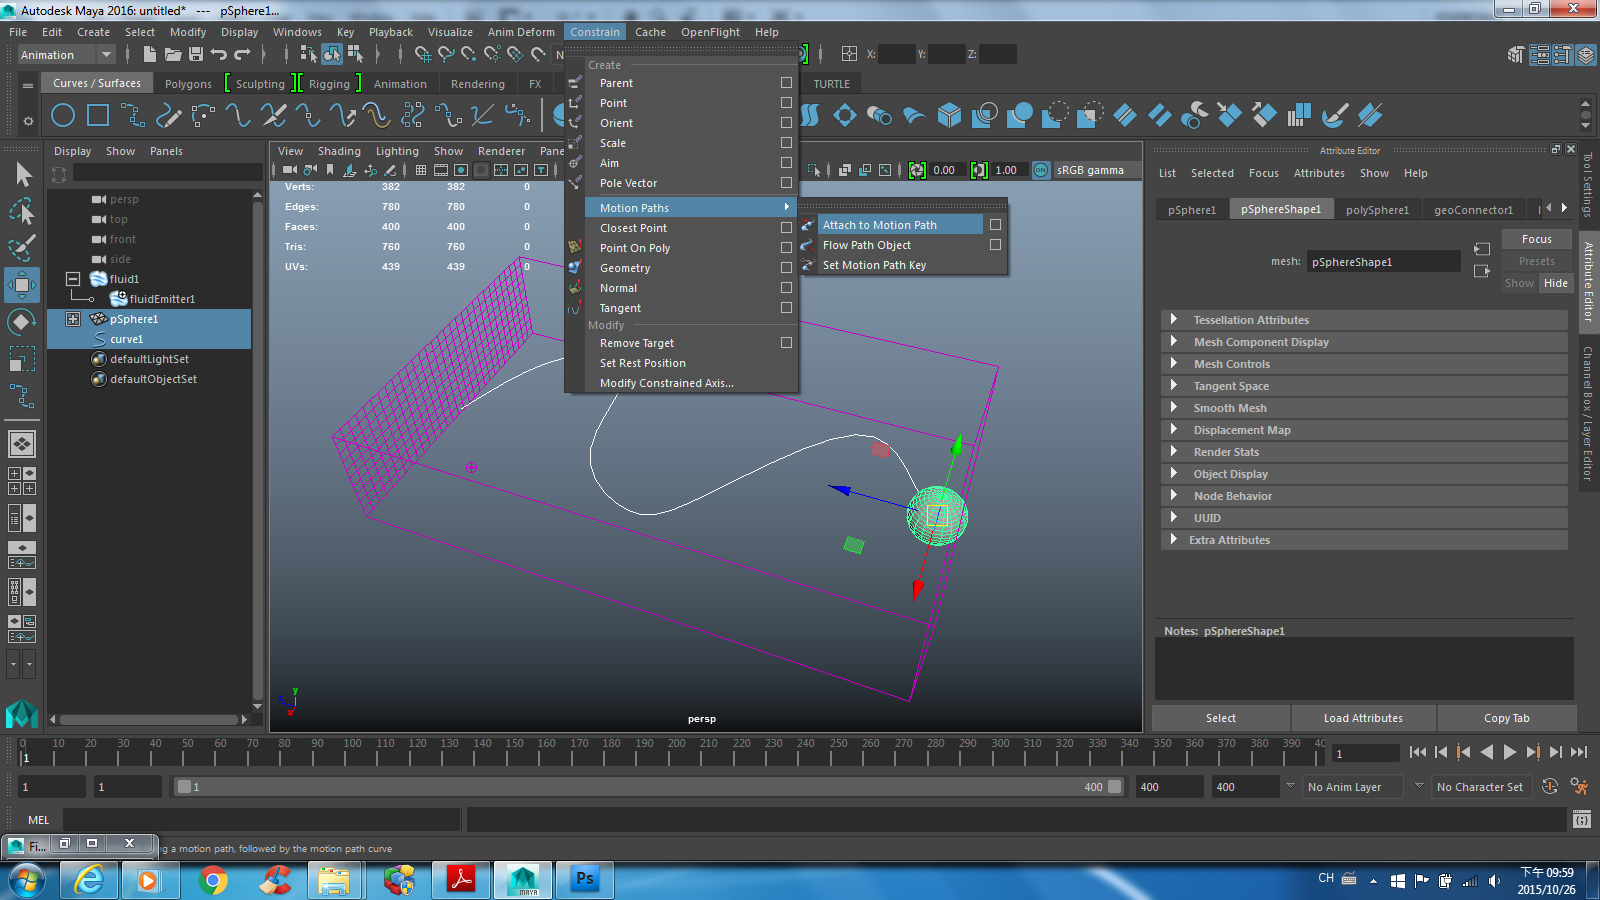Open the Cache menu
The width and height of the screenshot is (1600, 900).
(650, 31)
